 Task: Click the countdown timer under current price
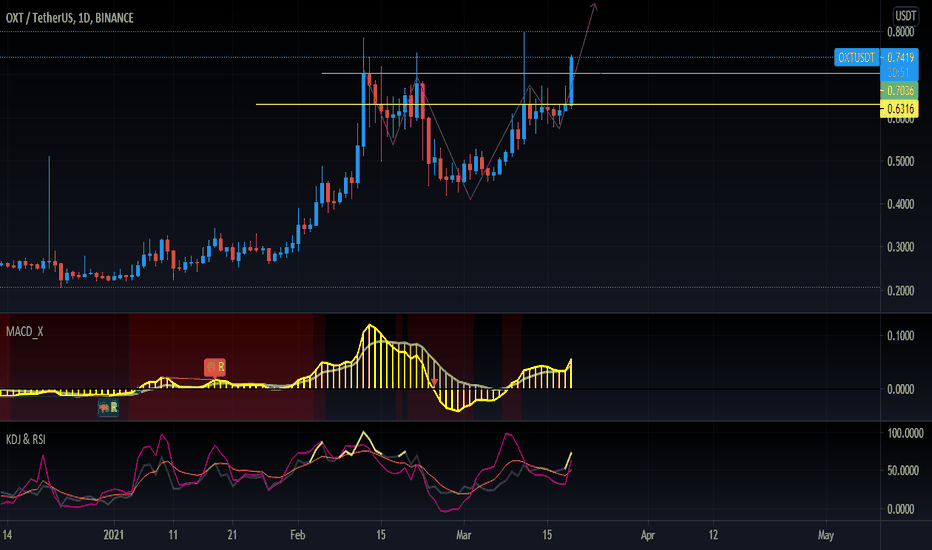[x=898, y=73]
